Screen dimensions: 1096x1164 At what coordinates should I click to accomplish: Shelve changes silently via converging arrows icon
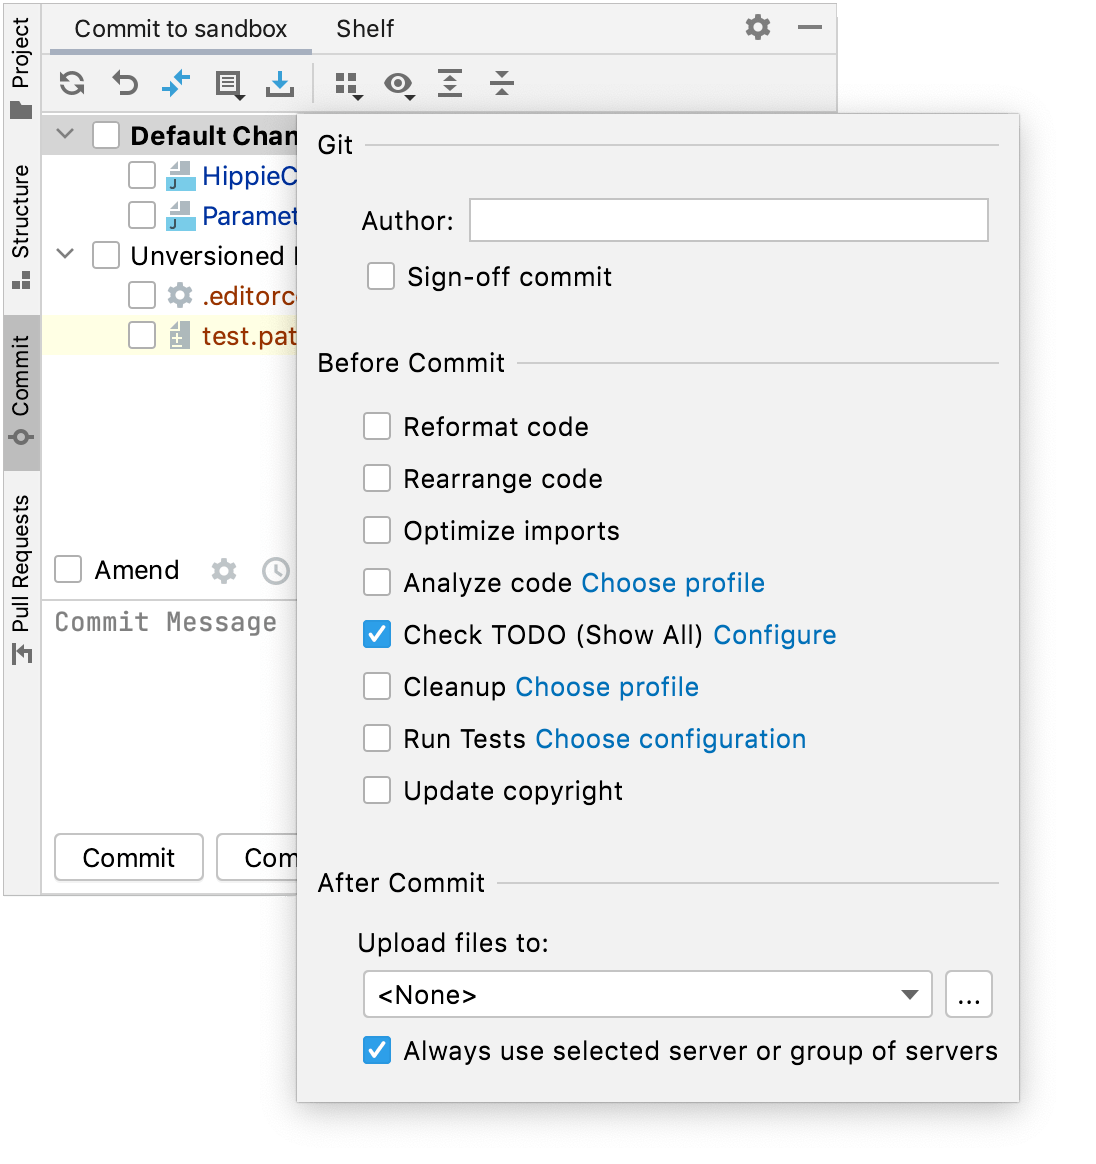pyautogui.click(x=176, y=84)
